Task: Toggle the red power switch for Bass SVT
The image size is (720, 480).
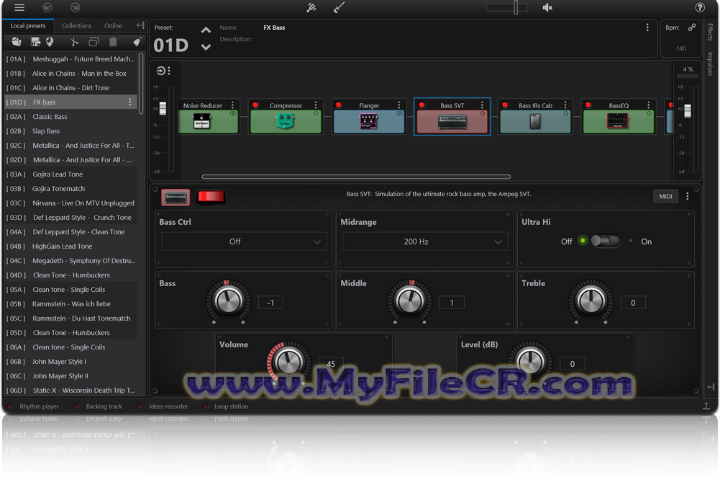Action: tap(211, 196)
